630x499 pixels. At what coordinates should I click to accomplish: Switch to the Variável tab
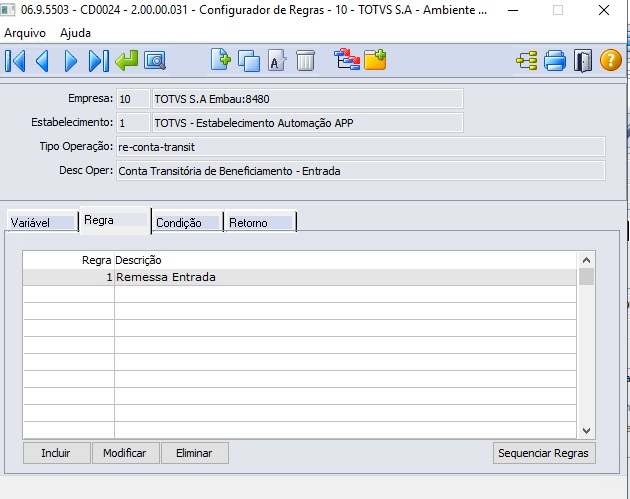tap(42, 222)
